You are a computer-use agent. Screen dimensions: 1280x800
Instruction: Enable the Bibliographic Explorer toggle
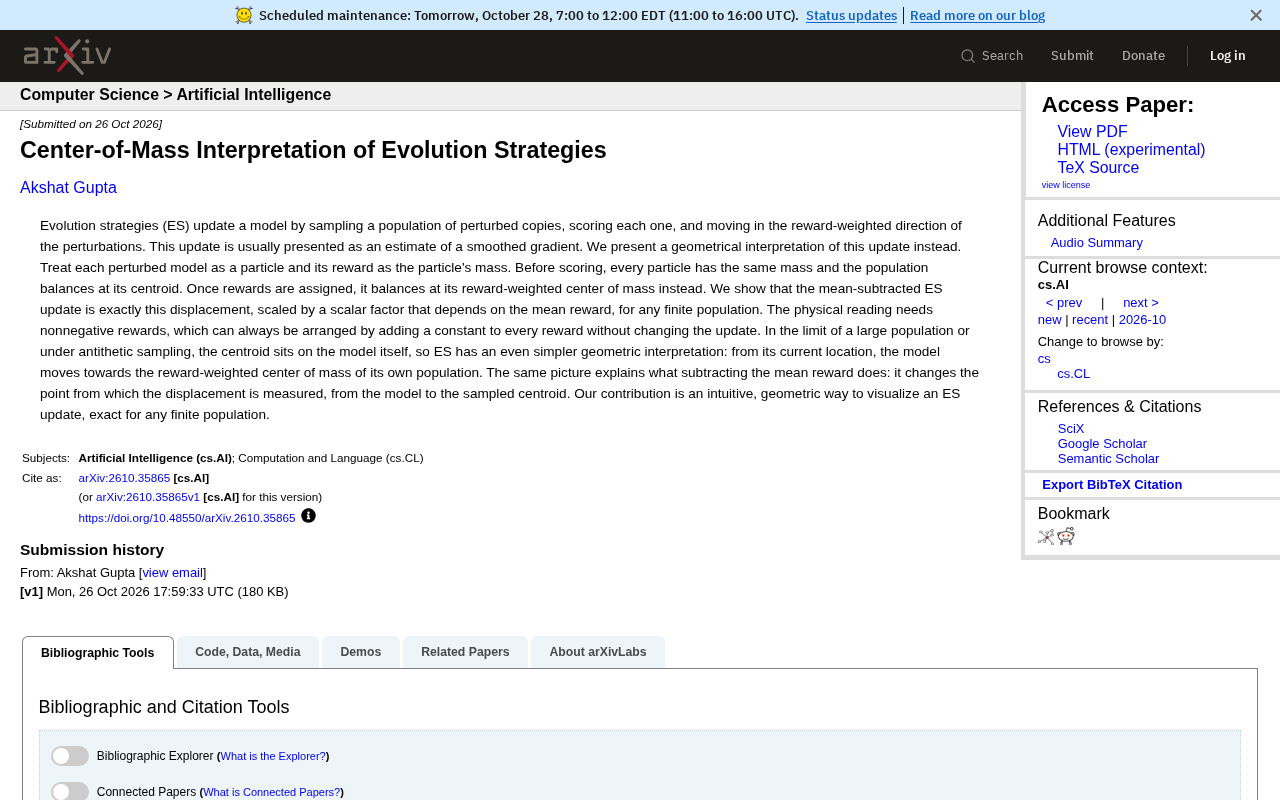pyautogui.click(x=70, y=756)
